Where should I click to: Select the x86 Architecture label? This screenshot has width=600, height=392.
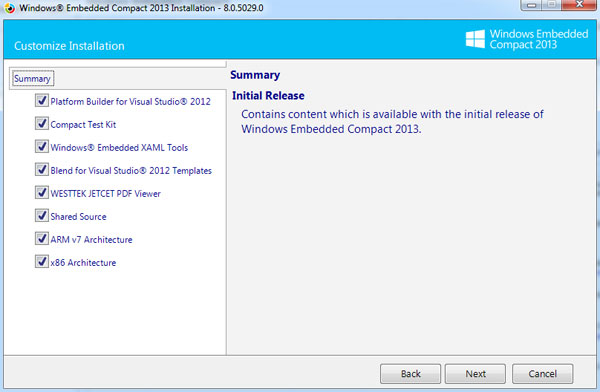[83, 263]
